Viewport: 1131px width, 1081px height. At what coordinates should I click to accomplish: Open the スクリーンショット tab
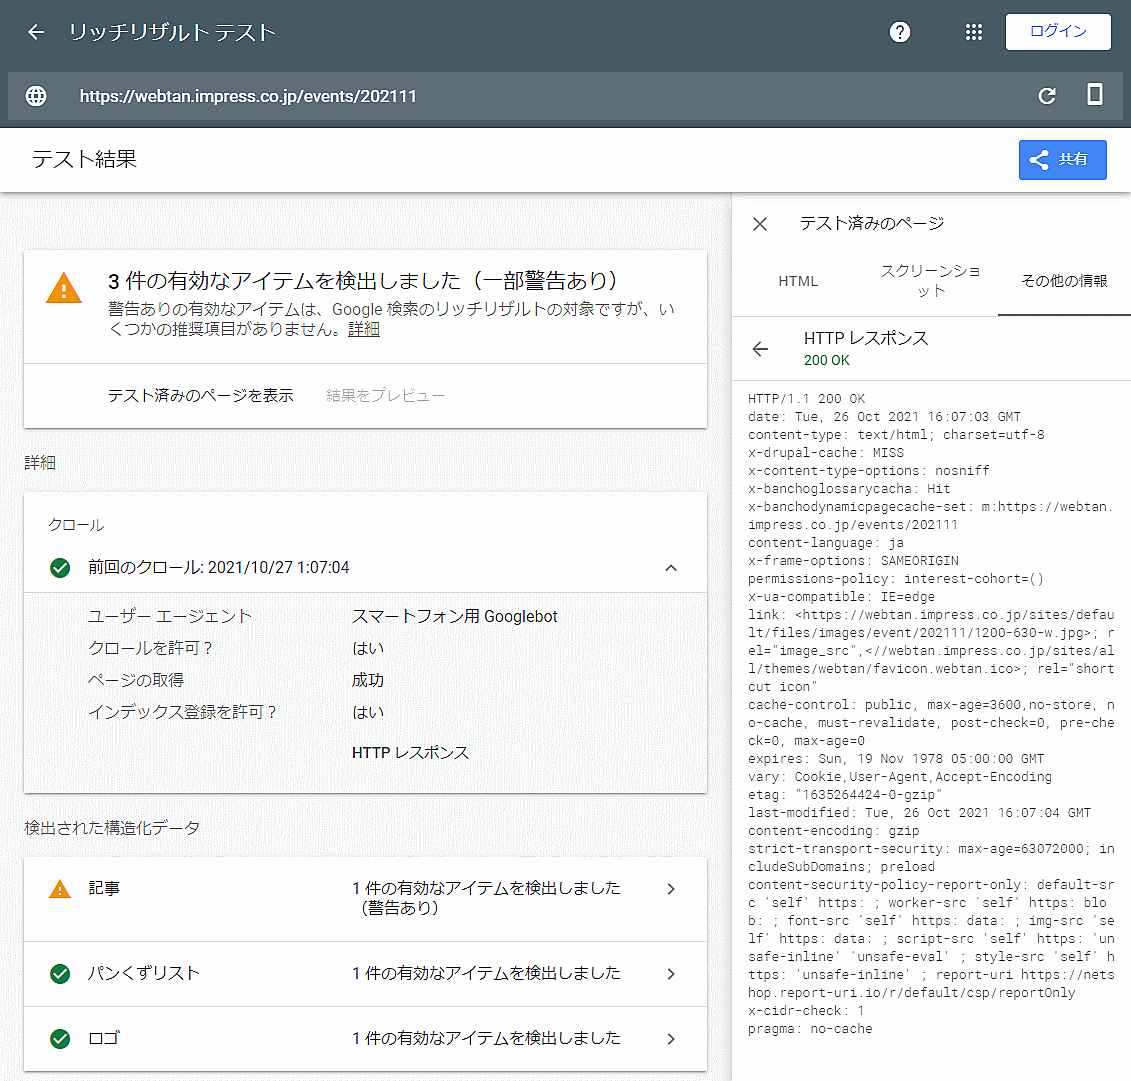tap(930, 281)
